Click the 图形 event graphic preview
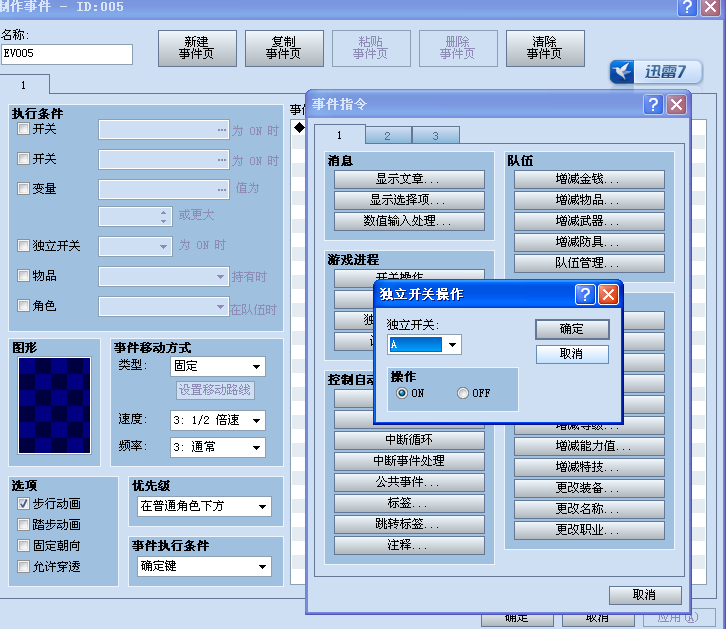726x629 pixels. pos(54,405)
